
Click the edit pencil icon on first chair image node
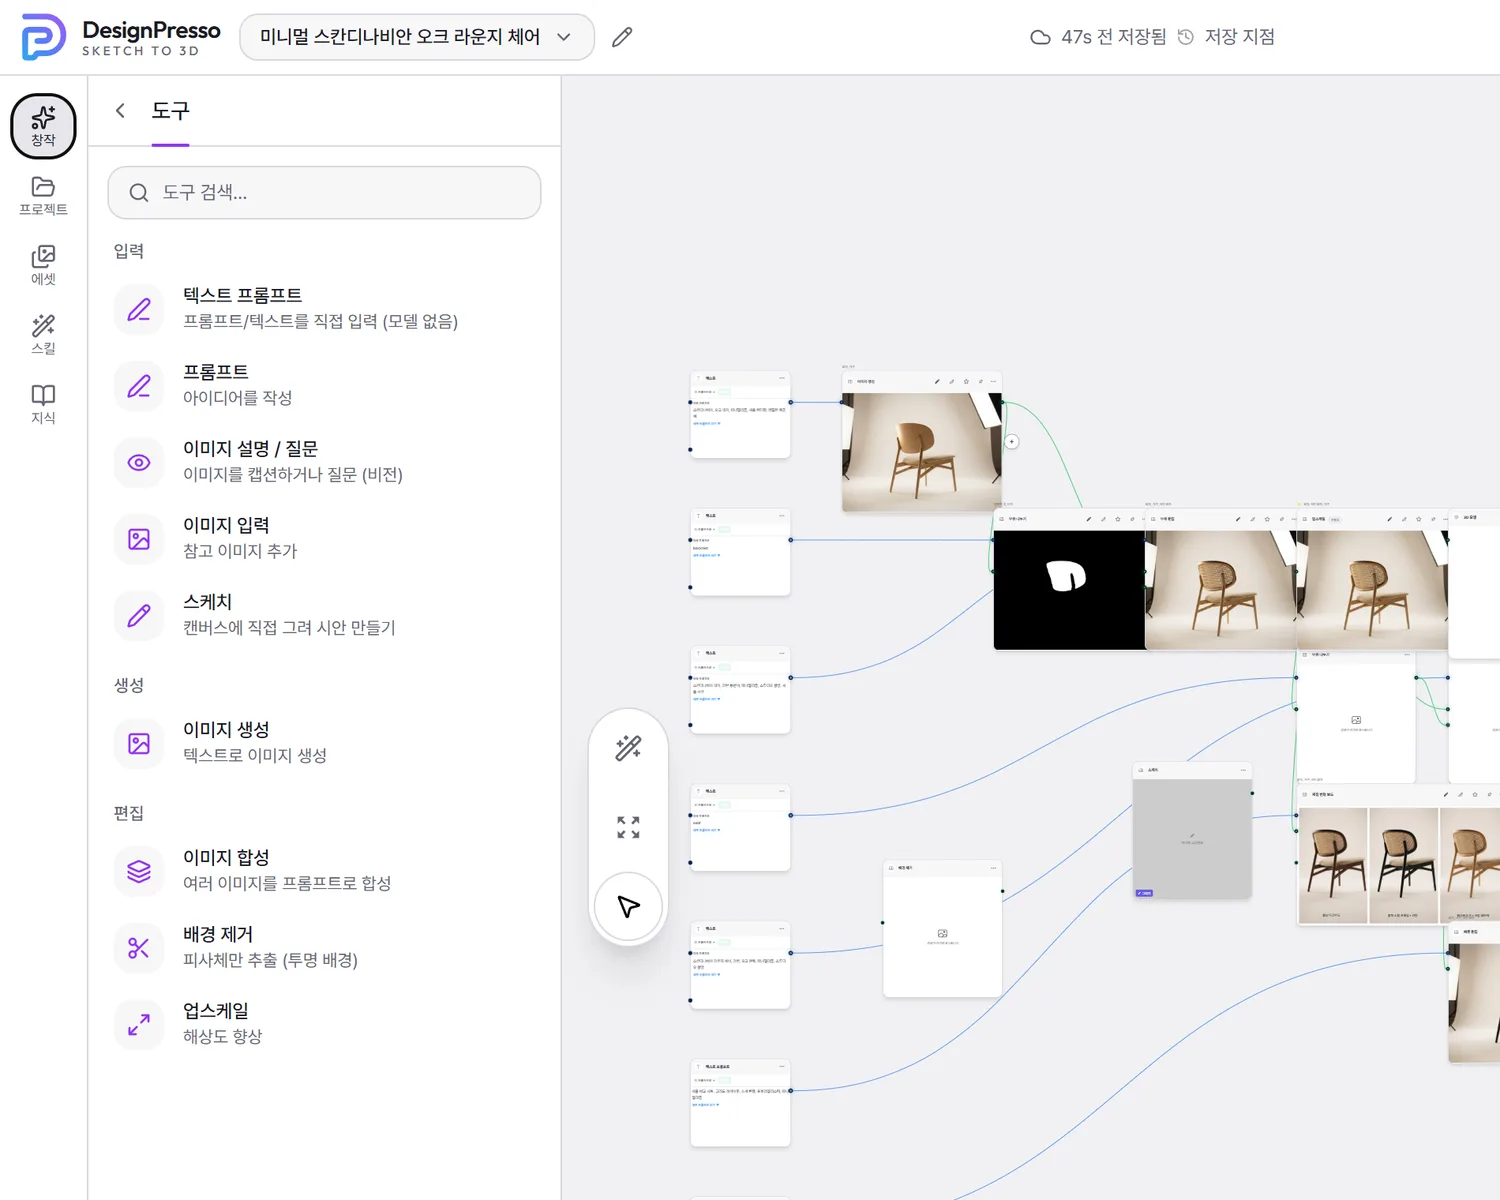937,381
